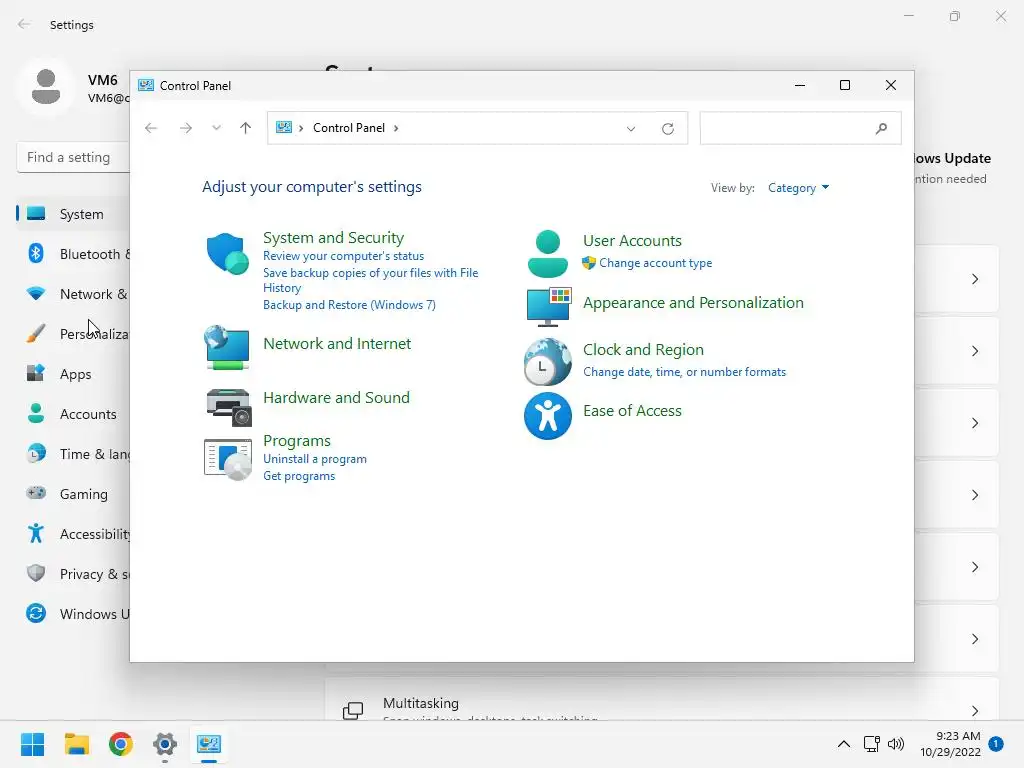The height and width of the screenshot is (768, 1024).
Task: Show hidden icons in system tray
Action: click(844, 744)
